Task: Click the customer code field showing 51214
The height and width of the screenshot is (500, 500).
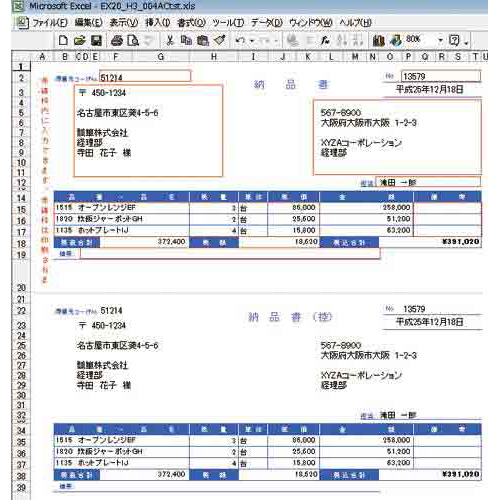Action: point(145,77)
